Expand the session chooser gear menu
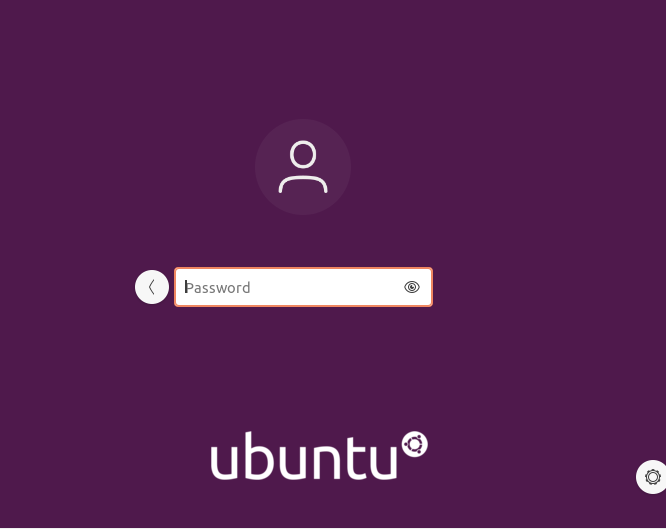Viewport: 666px width, 529px height. pyautogui.click(x=652, y=477)
